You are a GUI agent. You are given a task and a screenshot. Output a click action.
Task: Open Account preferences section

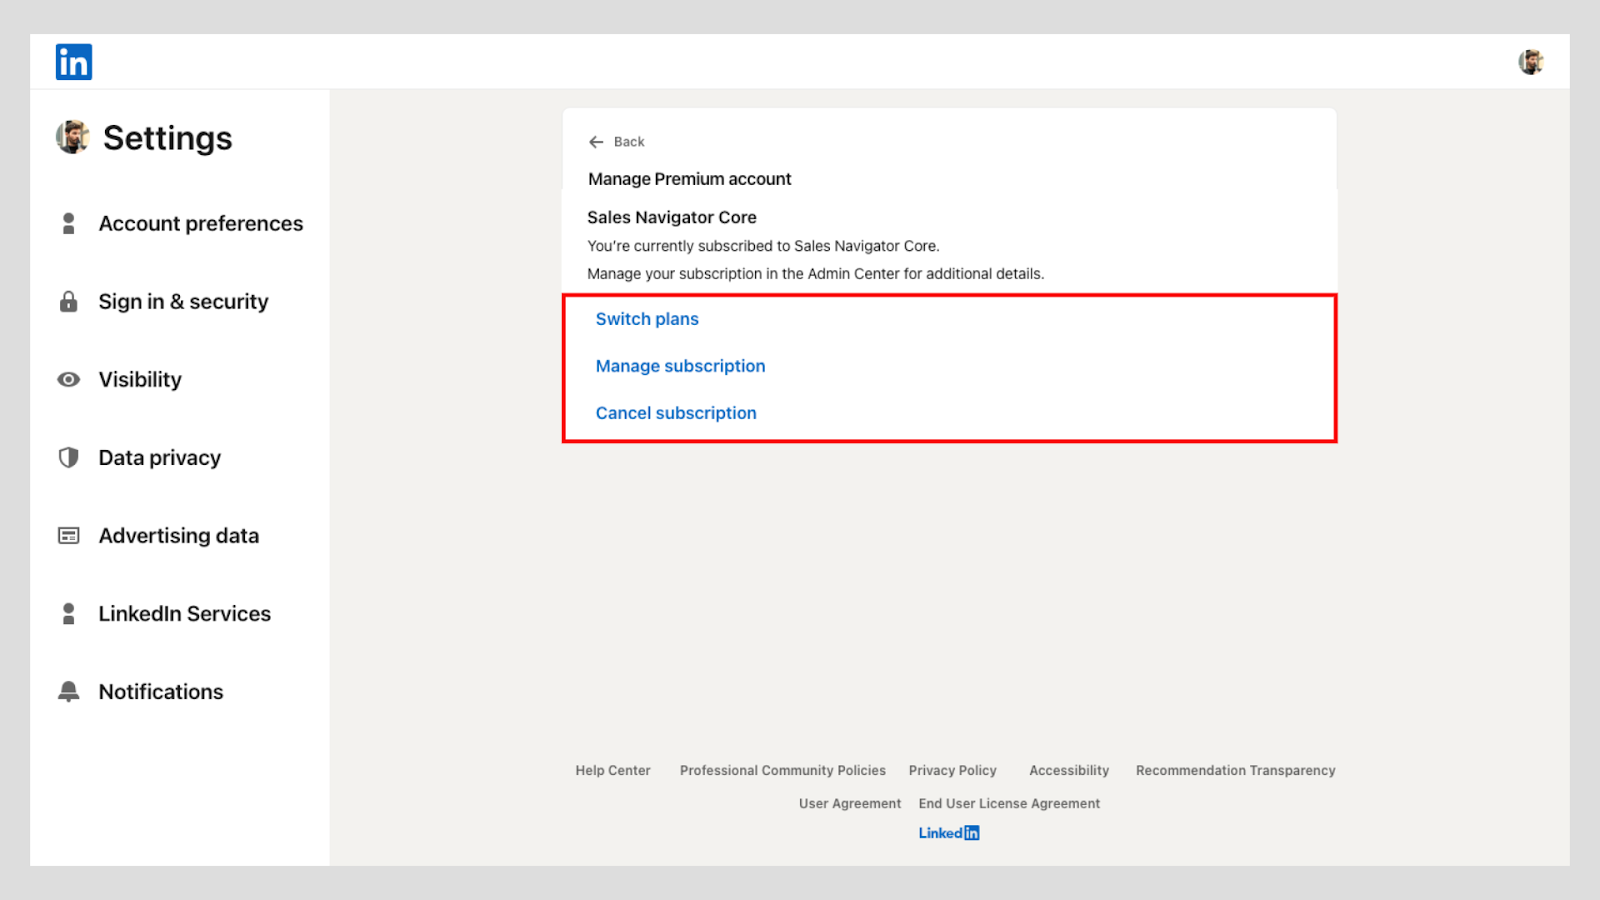(x=200, y=223)
